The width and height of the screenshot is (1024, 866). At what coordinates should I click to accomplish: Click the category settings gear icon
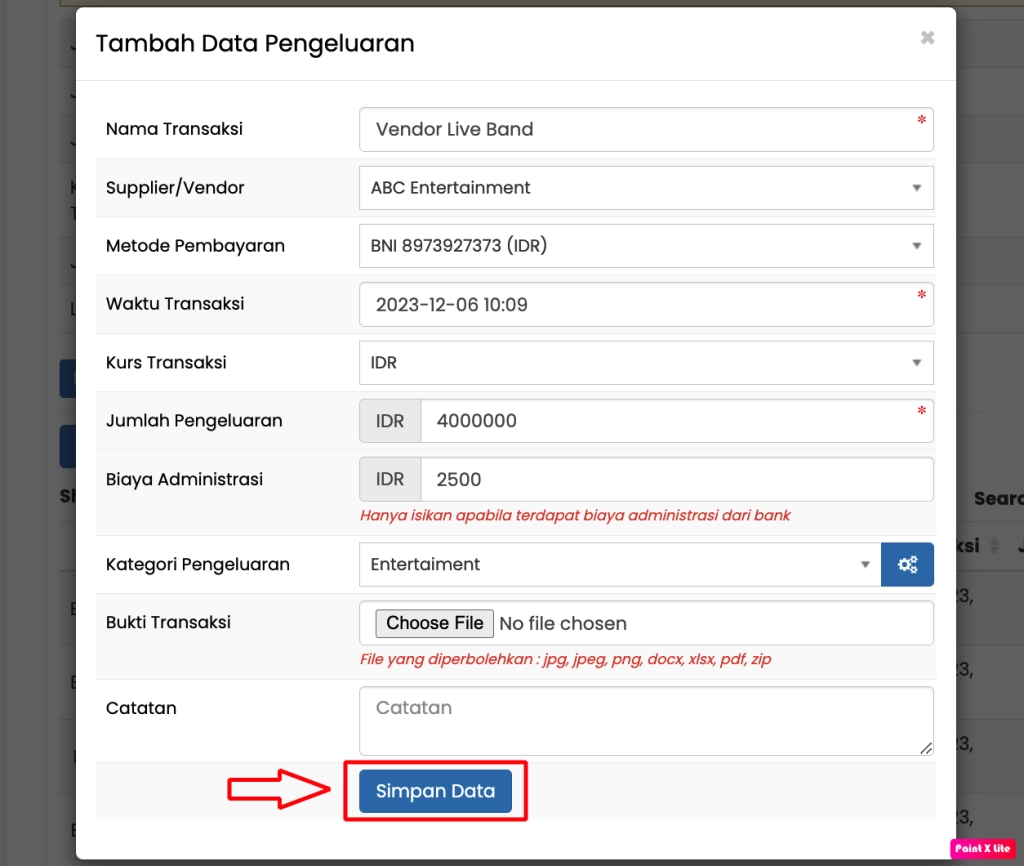tap(907, 565)
